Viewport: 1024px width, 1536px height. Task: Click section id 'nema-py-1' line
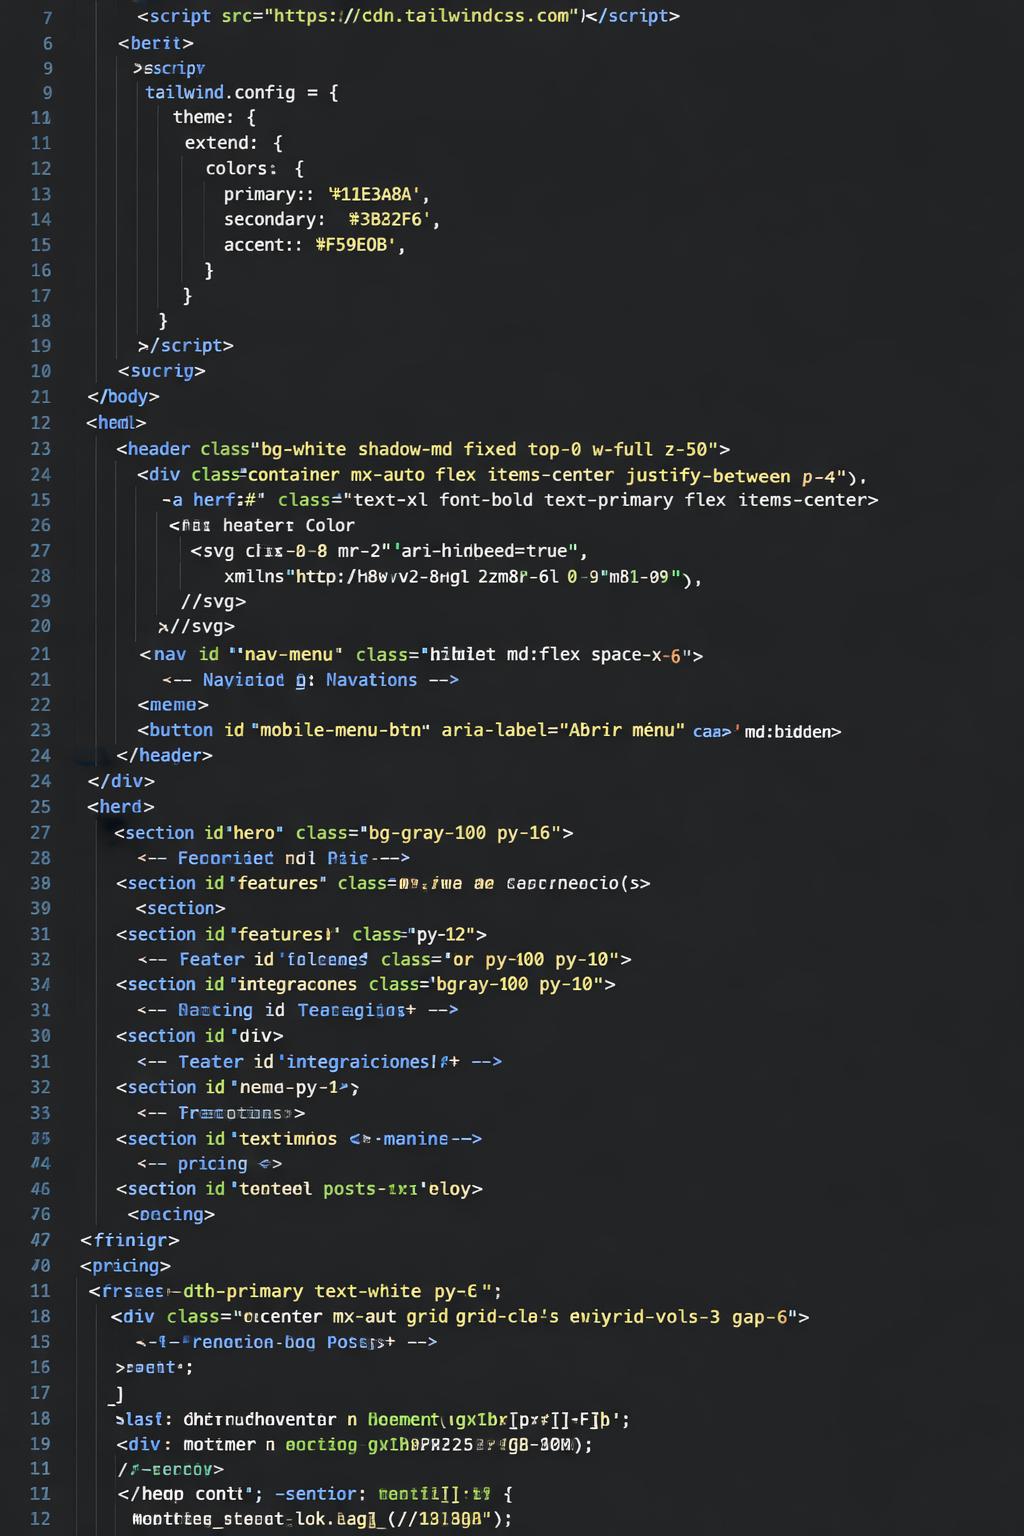point(237,1088)
